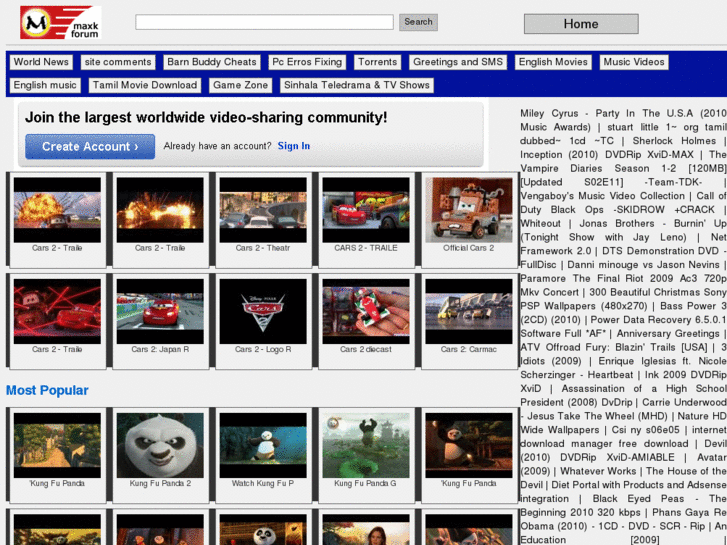The width and height of the screenshot is (727, 545).
Task: Open Sinhala Teledrama & TV Shows
Action: tap(357, 85)
